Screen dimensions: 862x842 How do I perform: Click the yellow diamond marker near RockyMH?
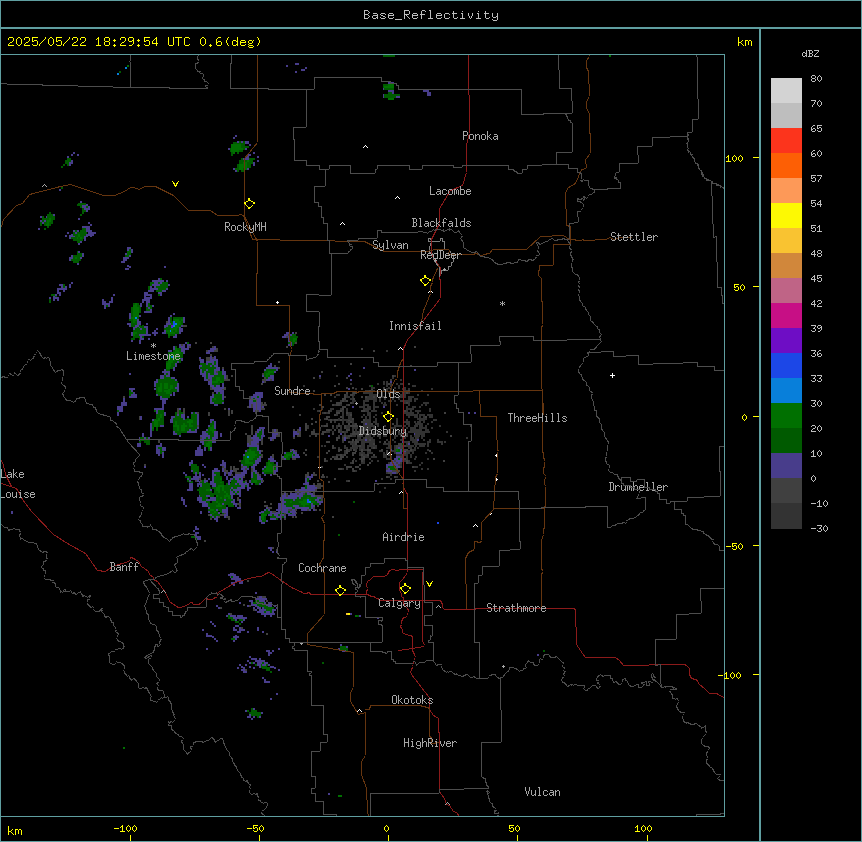click(x=250, y=204)
